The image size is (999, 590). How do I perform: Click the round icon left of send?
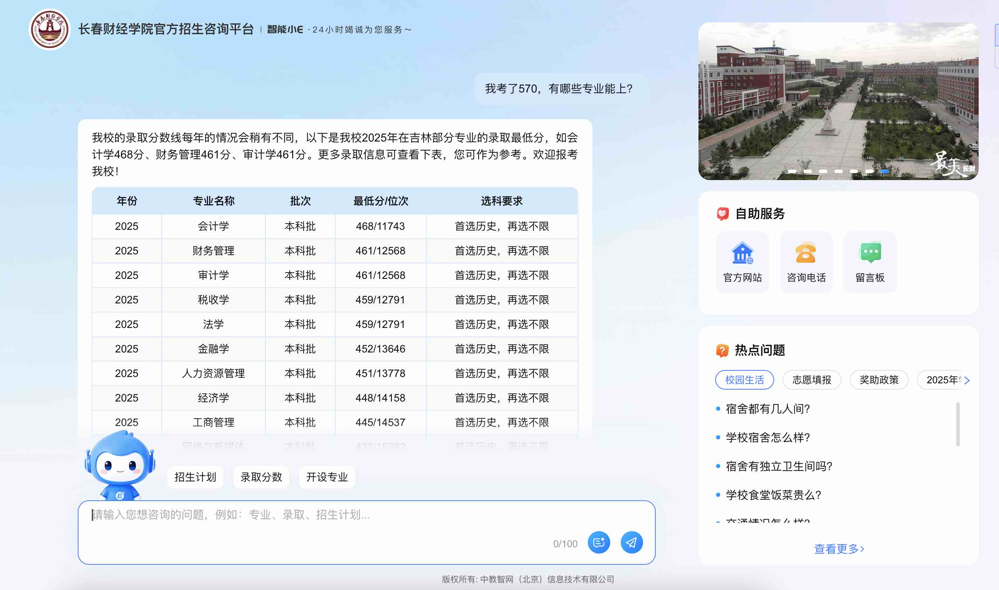[x=599, y=542]
